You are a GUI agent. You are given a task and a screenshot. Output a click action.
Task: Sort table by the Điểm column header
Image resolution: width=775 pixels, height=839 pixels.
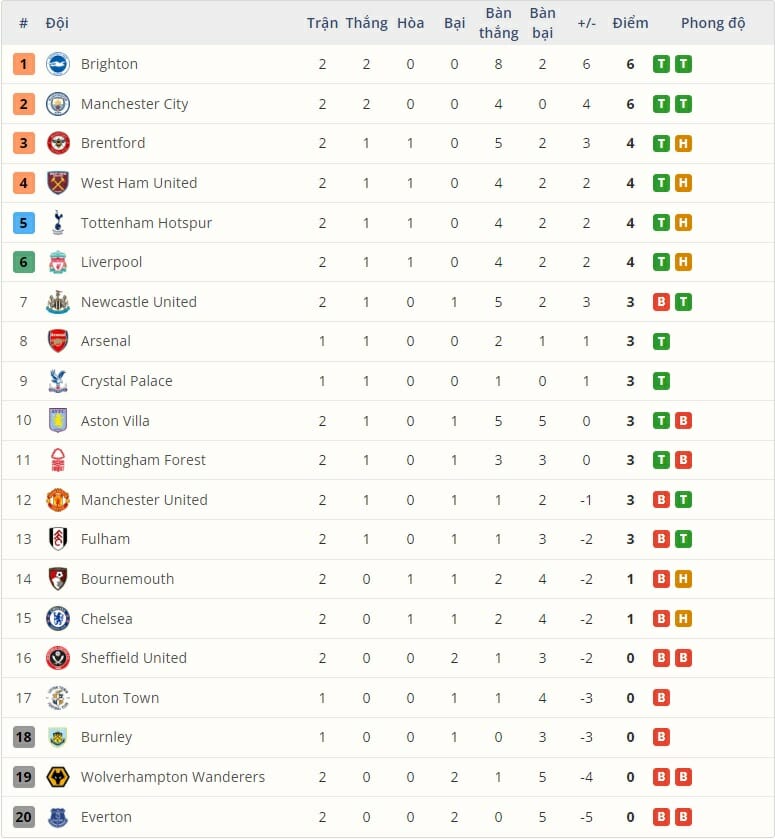pyautogui.click(x=630, y=23)
